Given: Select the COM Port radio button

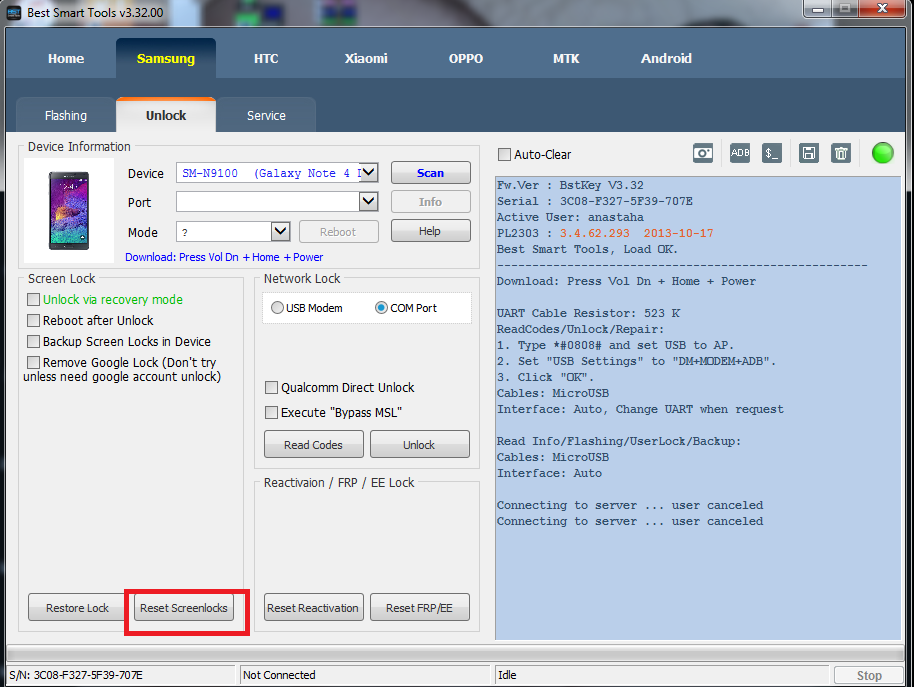Looking at the screenshot, I should [381, 308].
